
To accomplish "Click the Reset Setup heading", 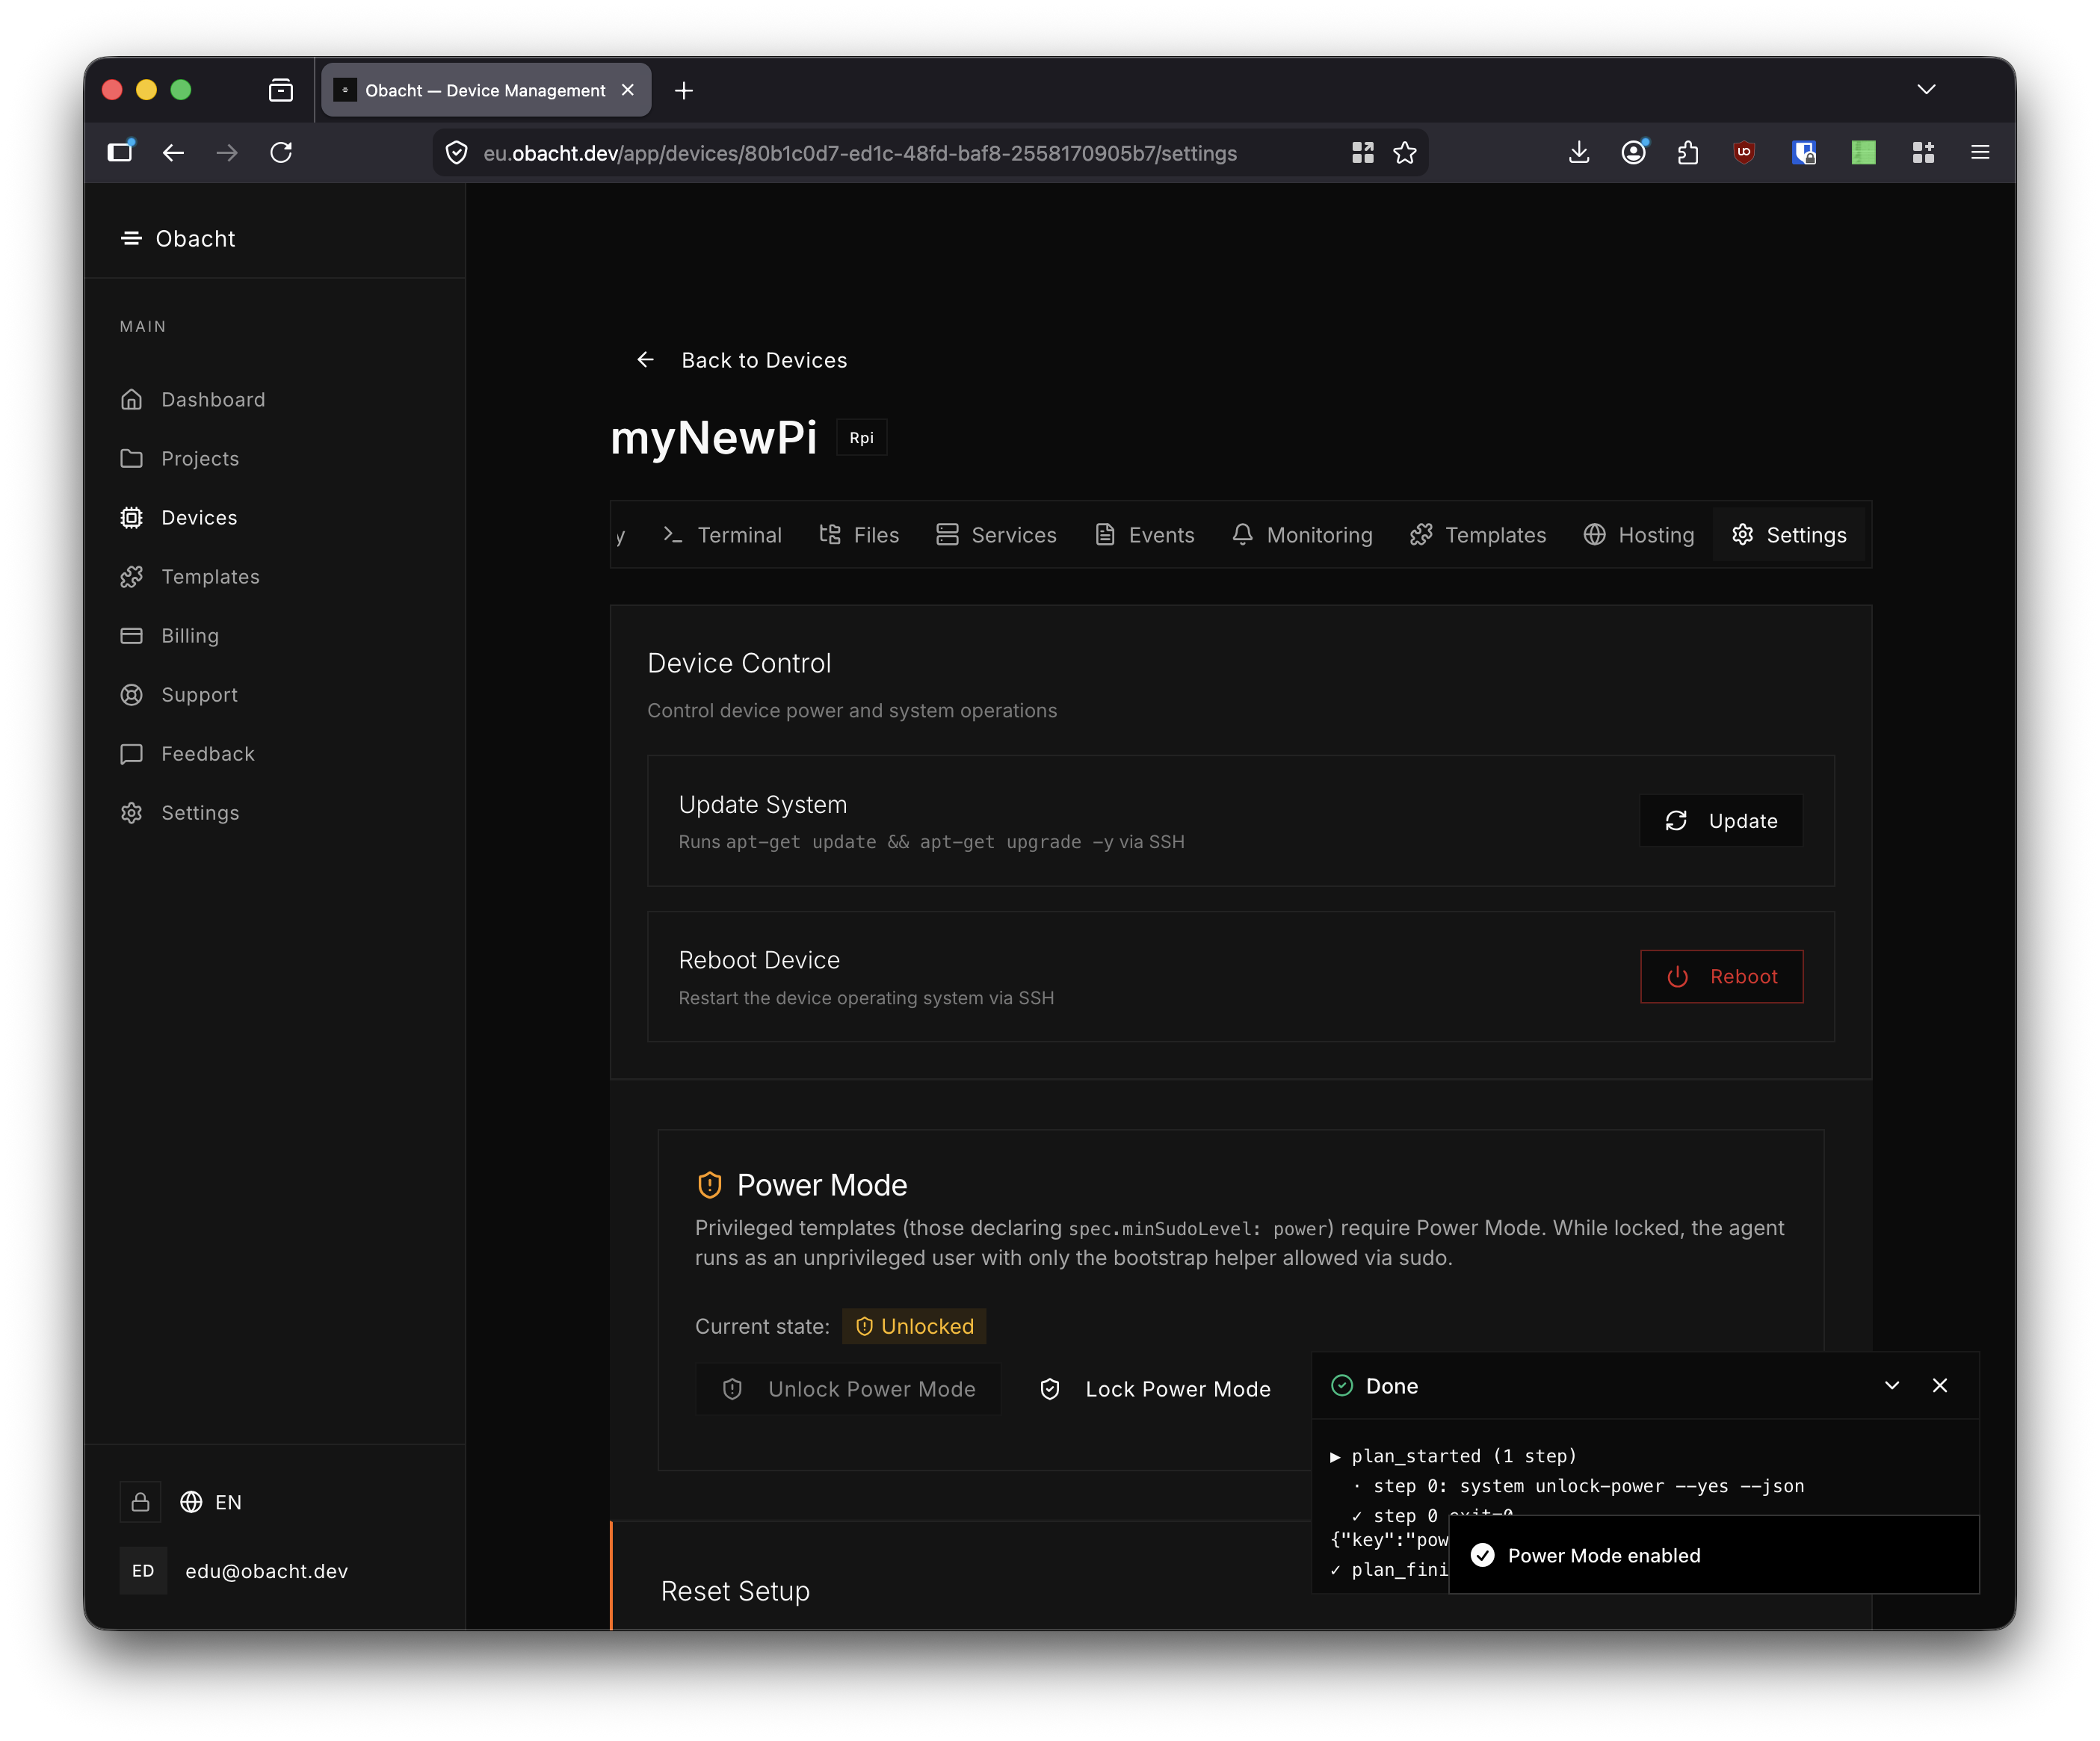I will click(x=735, y=1591).
